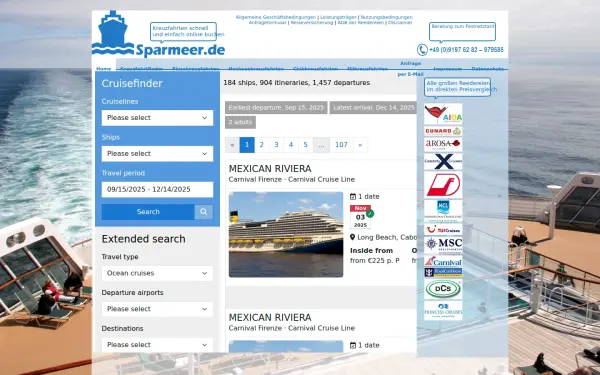This screenshot has width=600, height=375.
Task: Open the Kreuzfahrtfinder nav item
Action: pyautogui.click(x=142, y=69)
